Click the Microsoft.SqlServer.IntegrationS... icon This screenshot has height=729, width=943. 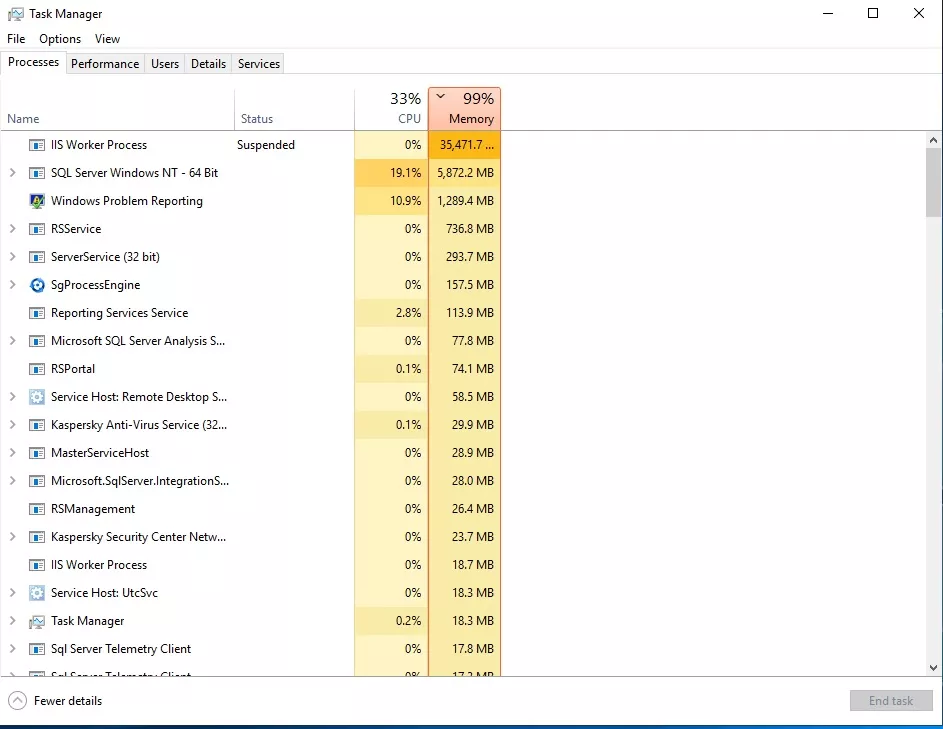(37, 481)
